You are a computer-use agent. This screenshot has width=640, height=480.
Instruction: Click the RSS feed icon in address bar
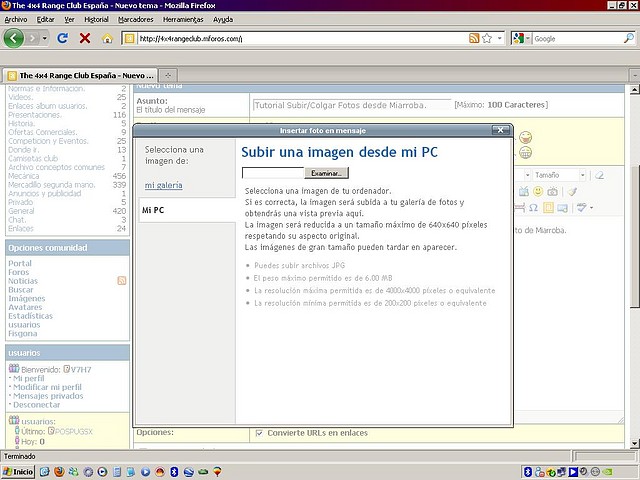474,38
